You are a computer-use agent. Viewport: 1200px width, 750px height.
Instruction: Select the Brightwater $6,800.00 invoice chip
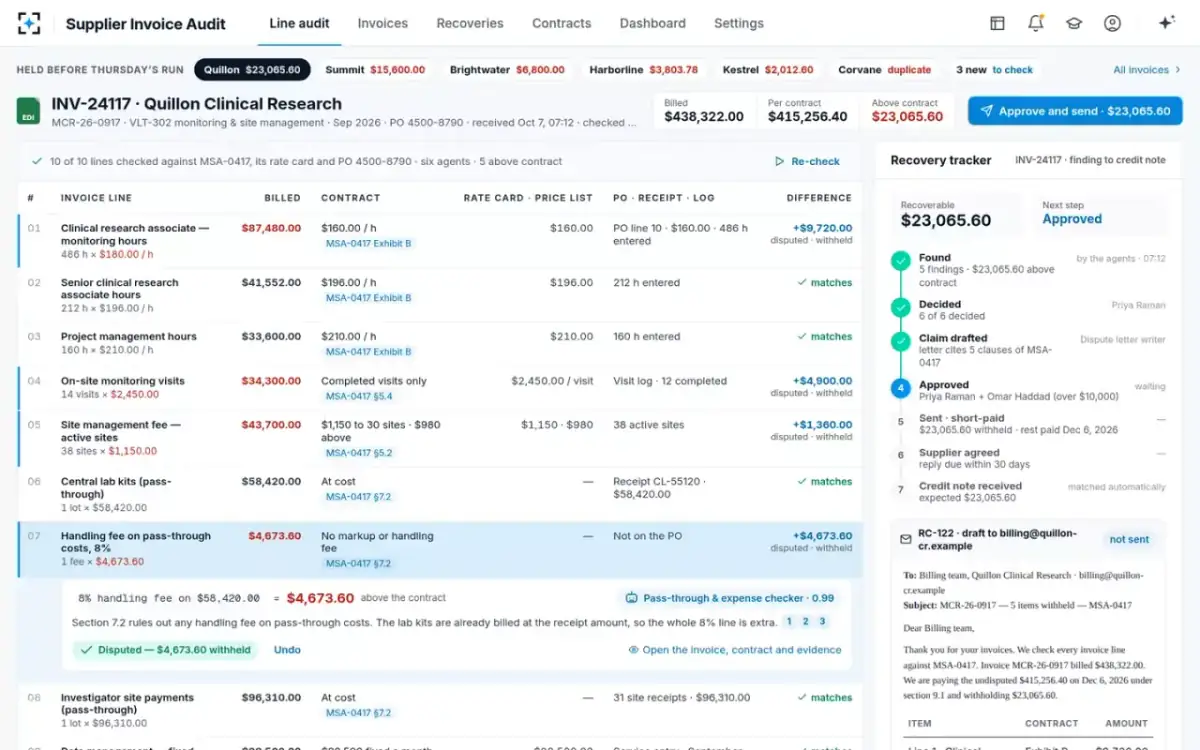[x=507, y=70]
